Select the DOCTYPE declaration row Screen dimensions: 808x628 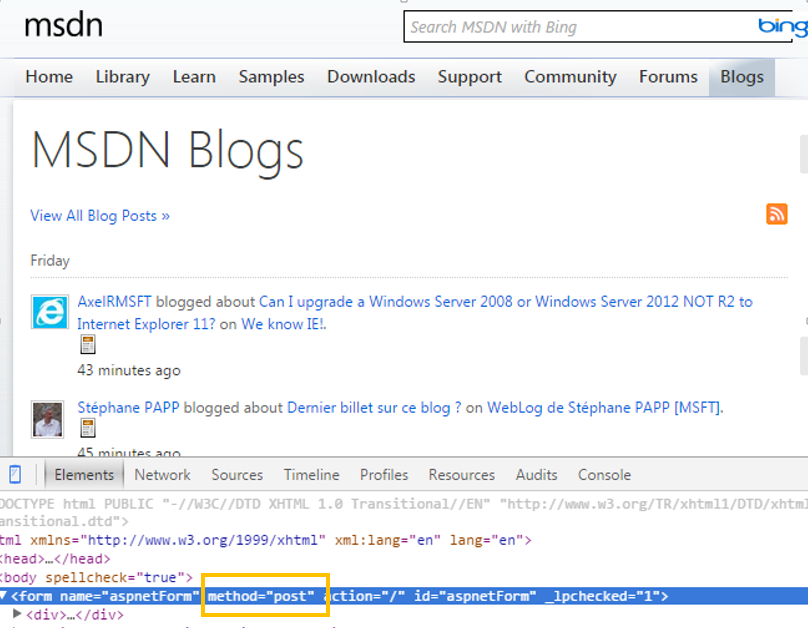coord(404,513)
